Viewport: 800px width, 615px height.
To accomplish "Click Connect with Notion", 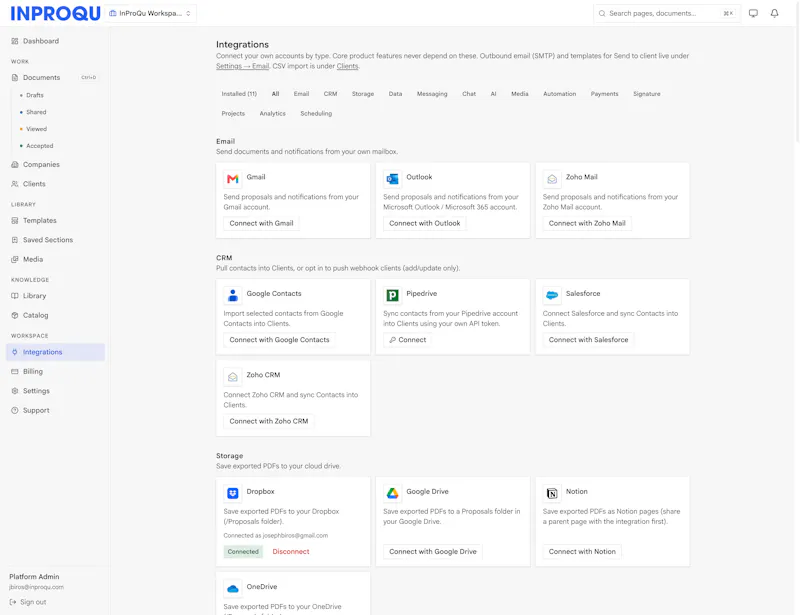I will tap(582, 552).
